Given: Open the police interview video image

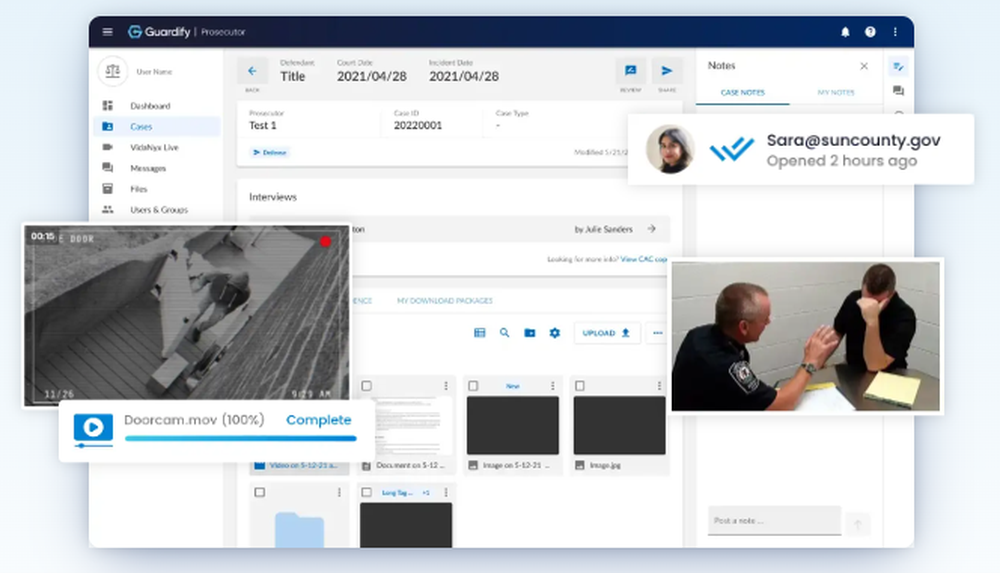Looking at the screenshot, I should pos(805,336).
